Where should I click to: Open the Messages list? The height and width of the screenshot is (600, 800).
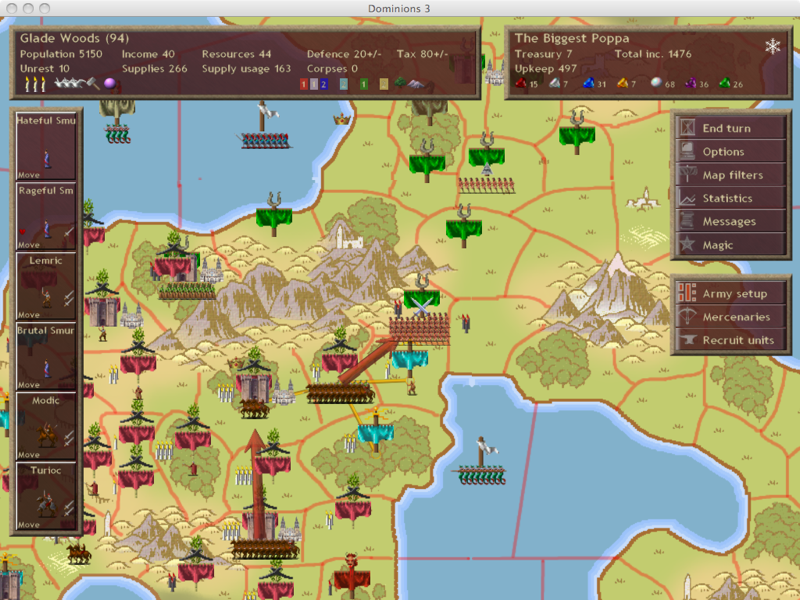click(x=731, y=221)
